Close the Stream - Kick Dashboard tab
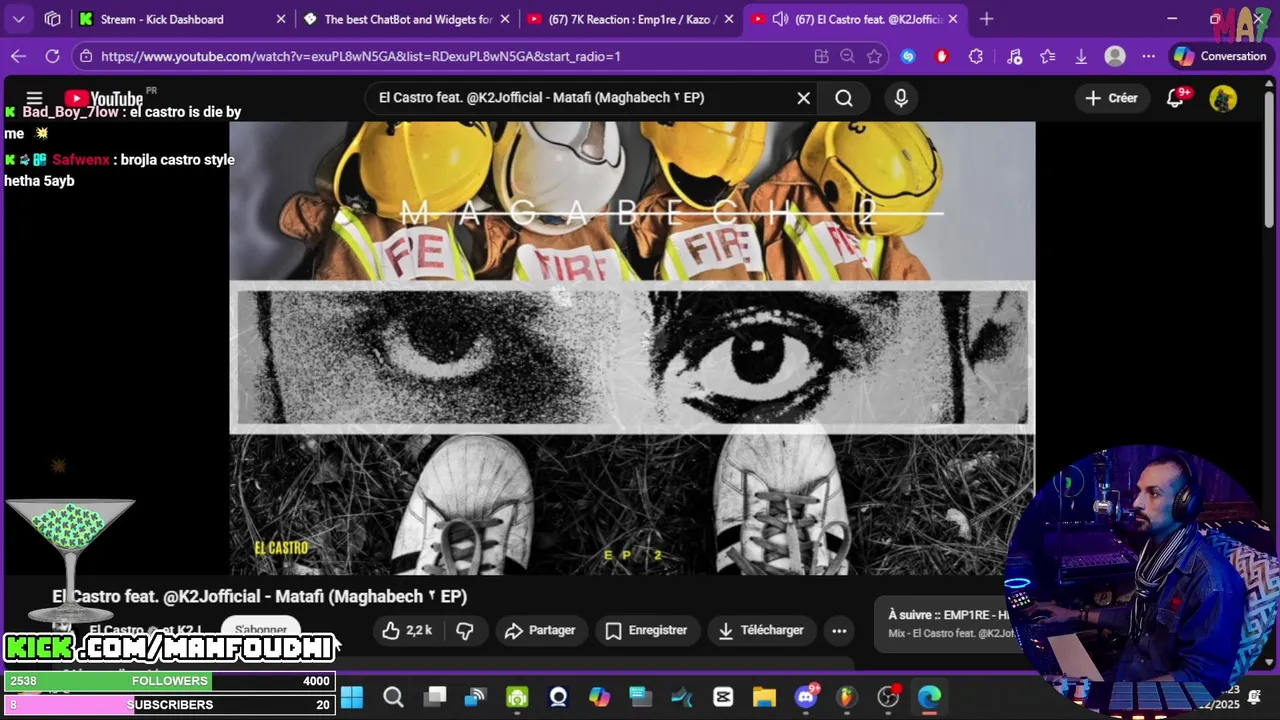This screenshot has width=1280, height=720. [x=280, y=19]
